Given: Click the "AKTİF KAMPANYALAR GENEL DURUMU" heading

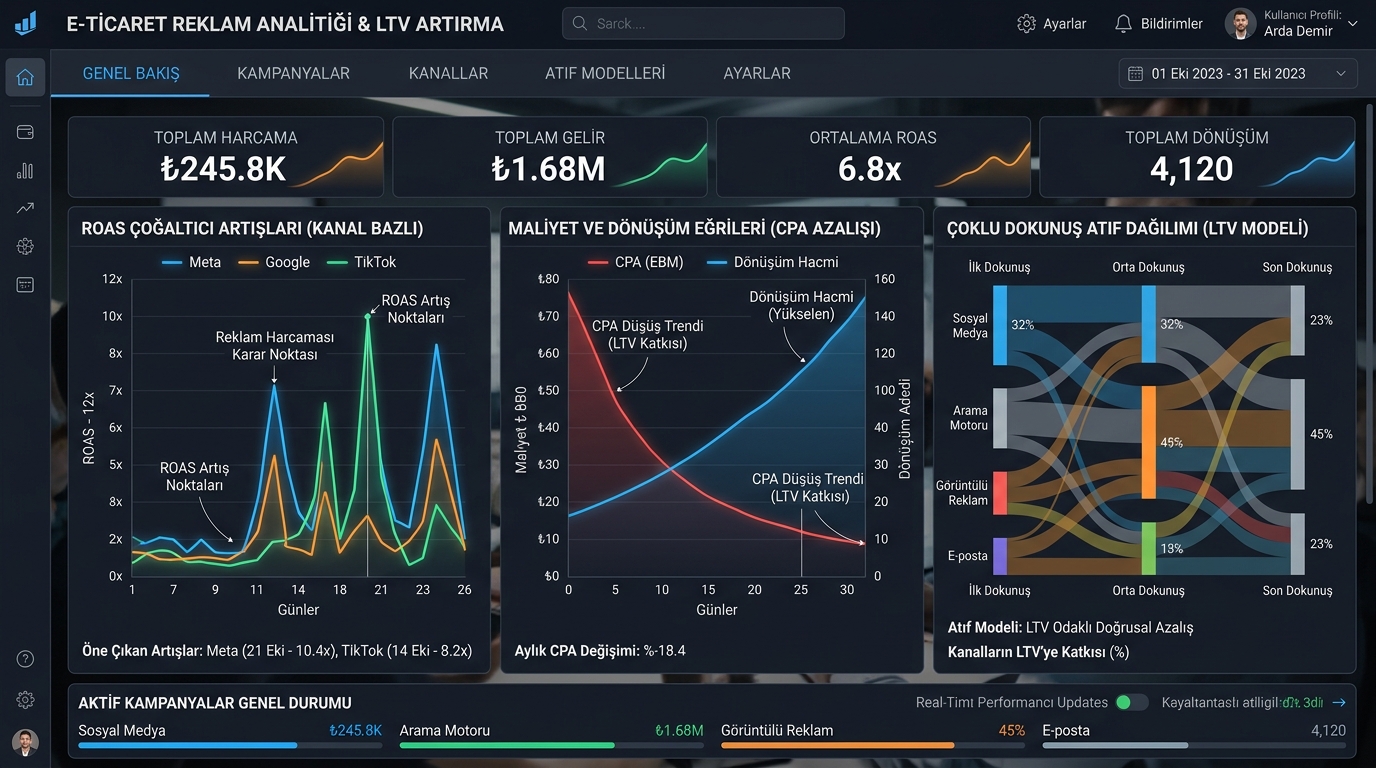Looking at the screenshot, I should [215, 703].
